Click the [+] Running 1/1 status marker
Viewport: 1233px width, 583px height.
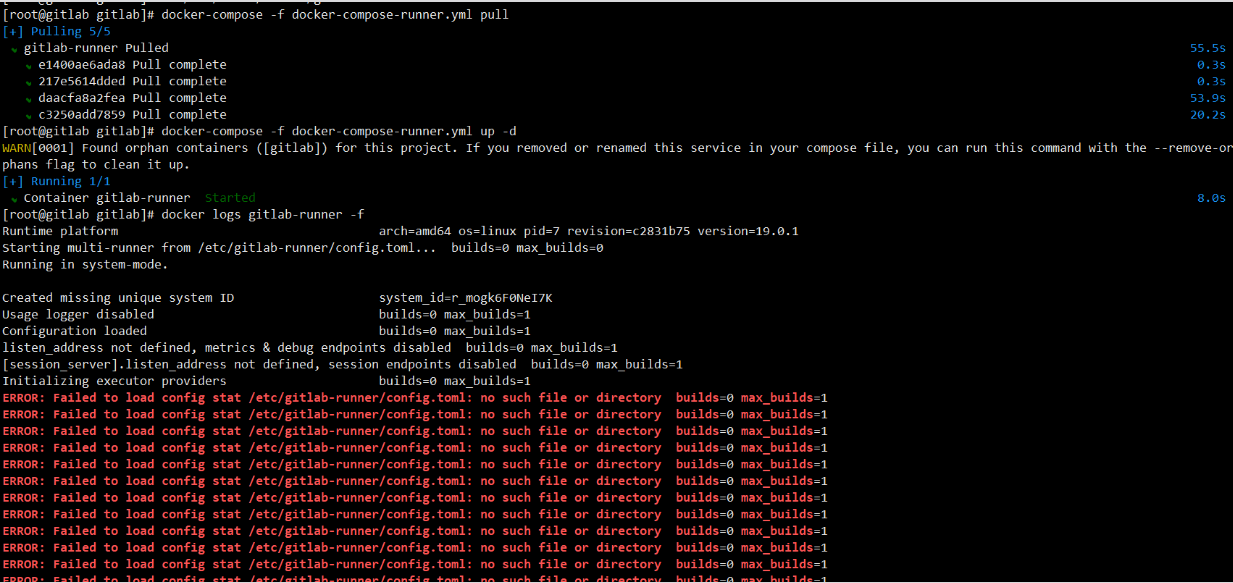click(x=56, y=181)
